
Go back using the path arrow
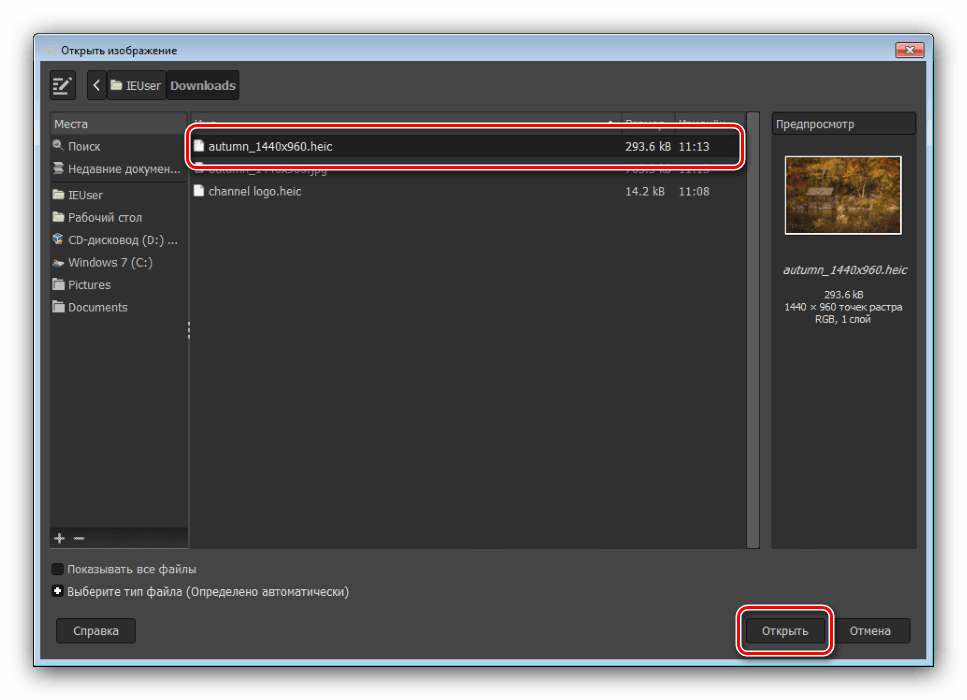[96, 85]
